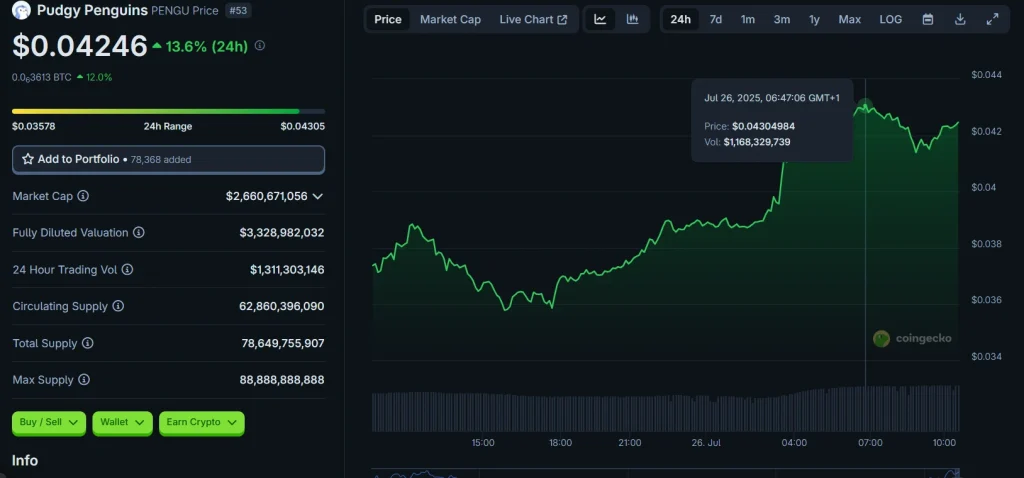Viewport: 1024px width, 478px height.
Task: Click the volume bars below the chart
Action: coord(665,409)
